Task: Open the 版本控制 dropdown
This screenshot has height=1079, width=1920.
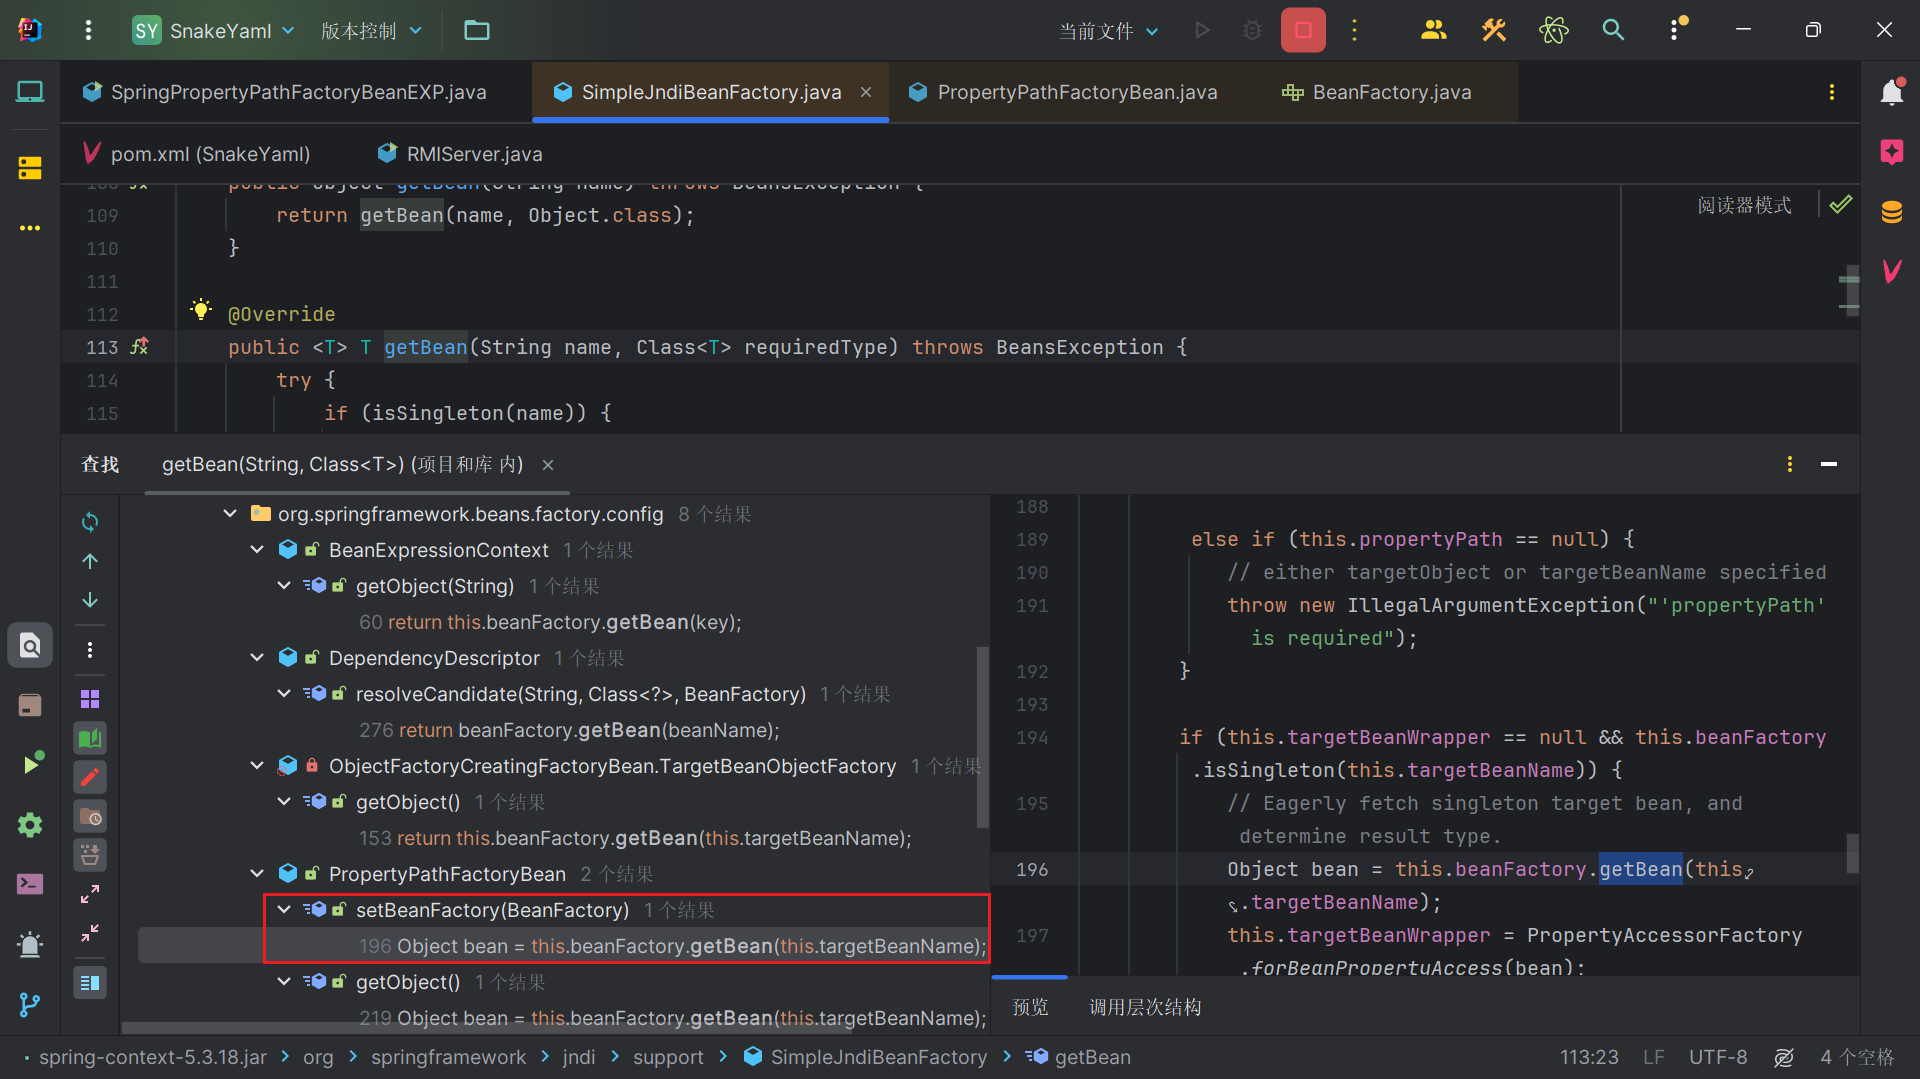Action: 371,30
